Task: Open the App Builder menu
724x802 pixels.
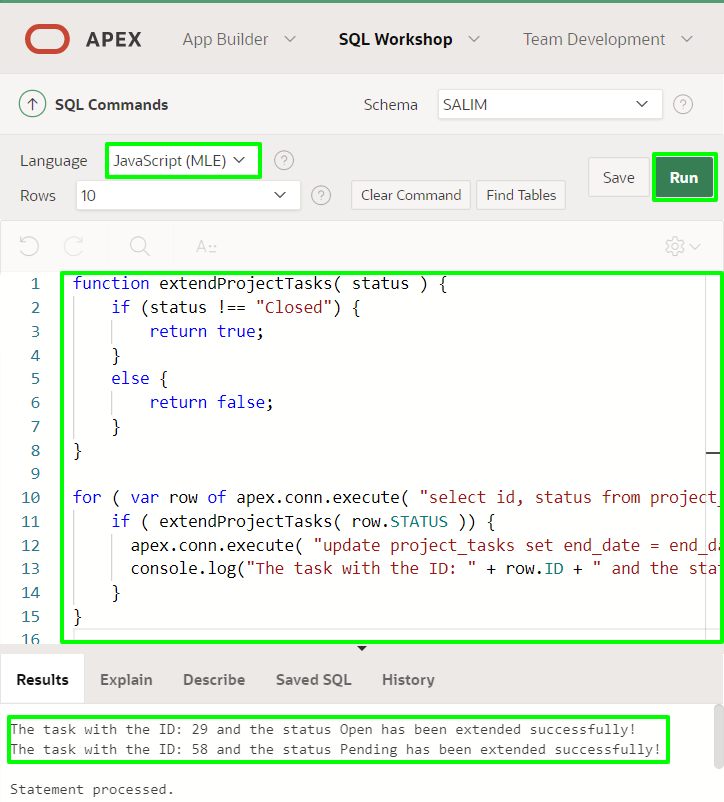Action: click(x=225, y=39)
